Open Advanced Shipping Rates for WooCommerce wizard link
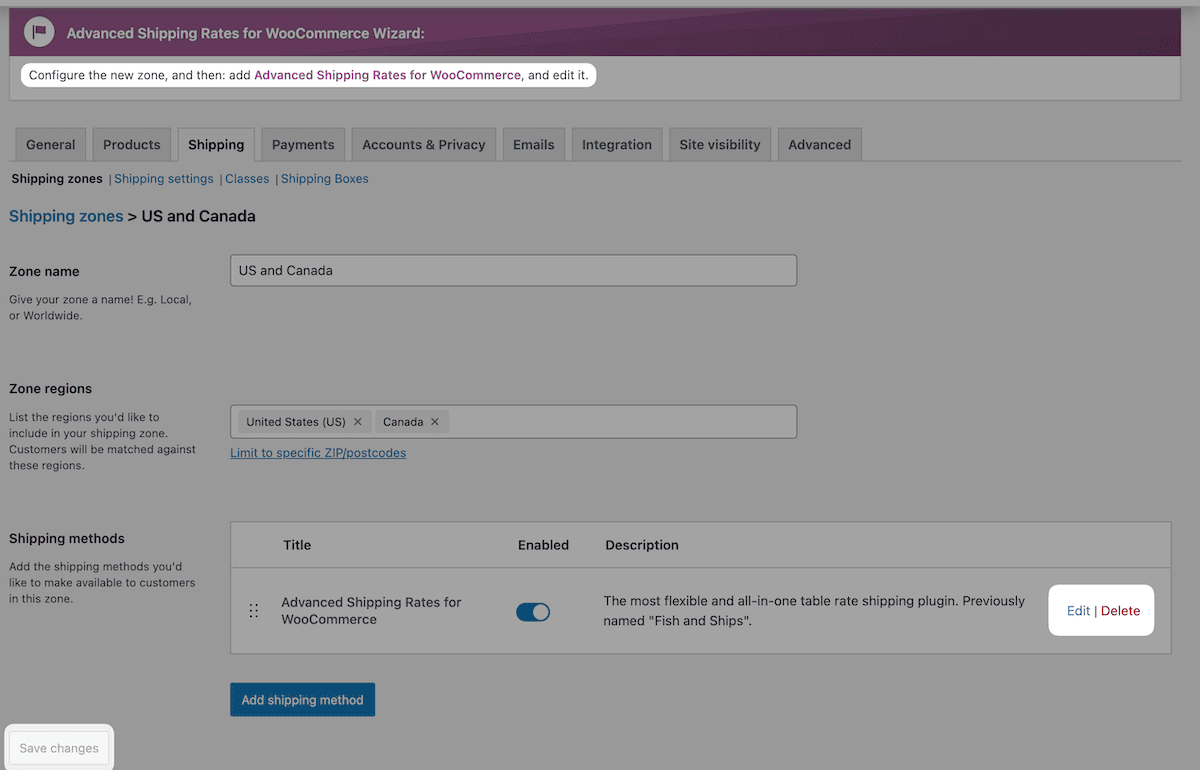The height and width of the screenshot is (770, 1200). (x=388, y=75)
